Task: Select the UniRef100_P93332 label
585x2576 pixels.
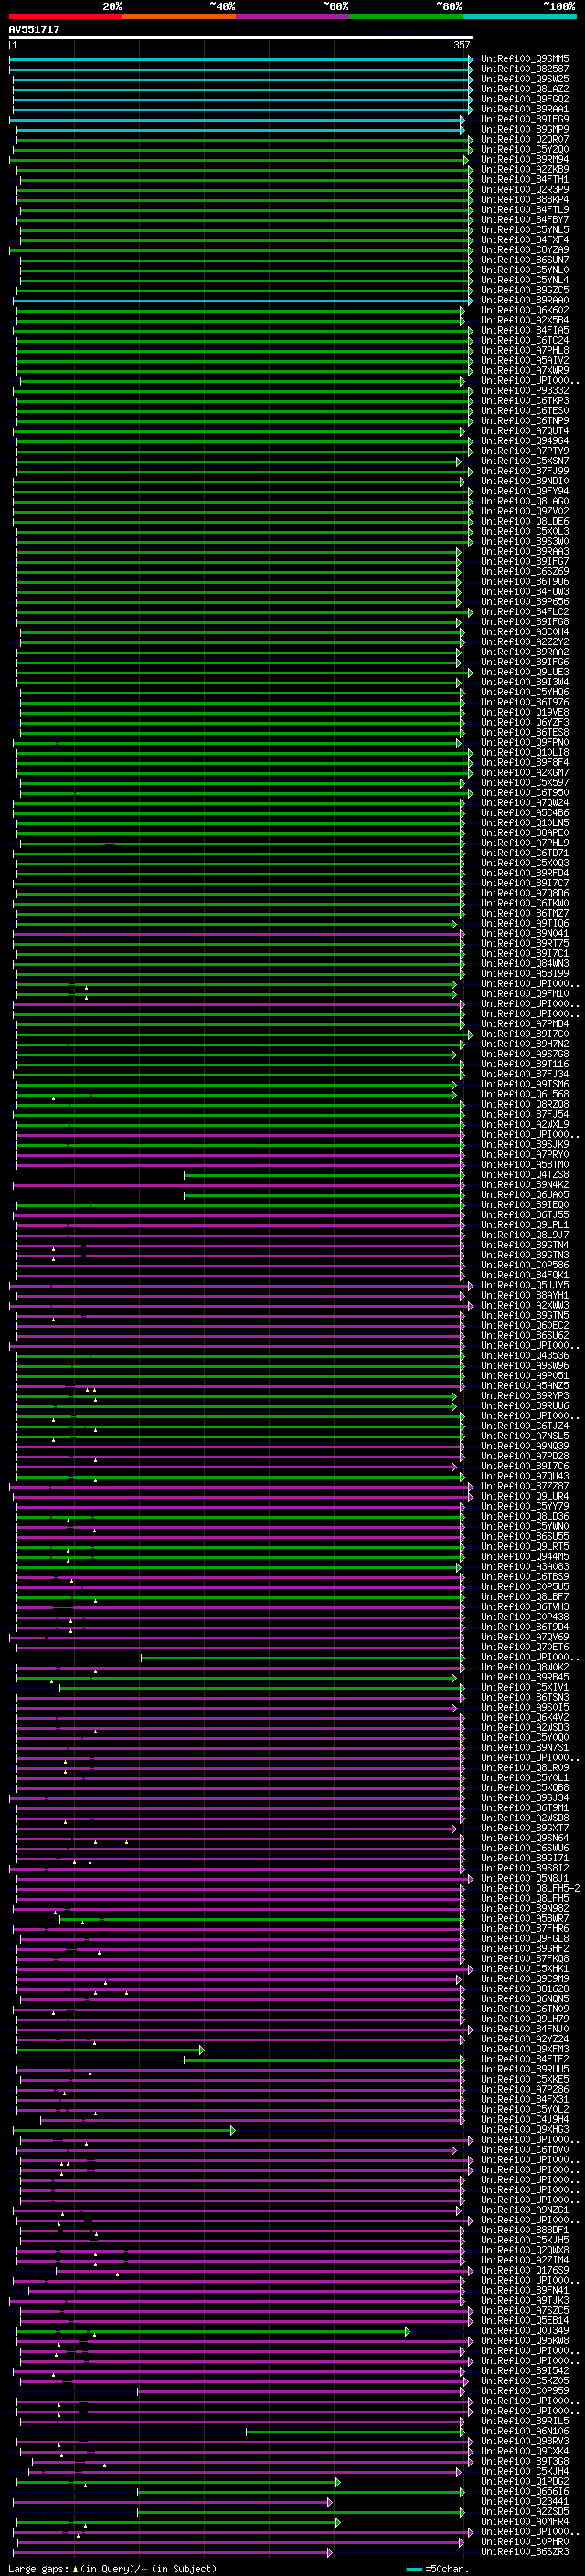Action: [x=525, y=391]
